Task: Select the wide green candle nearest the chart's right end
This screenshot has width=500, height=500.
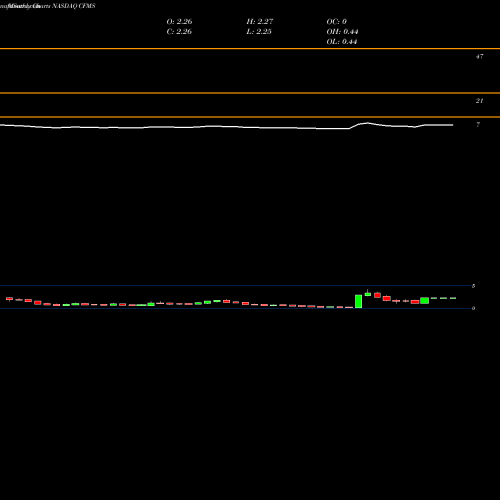Action: (x=424, y=301)
